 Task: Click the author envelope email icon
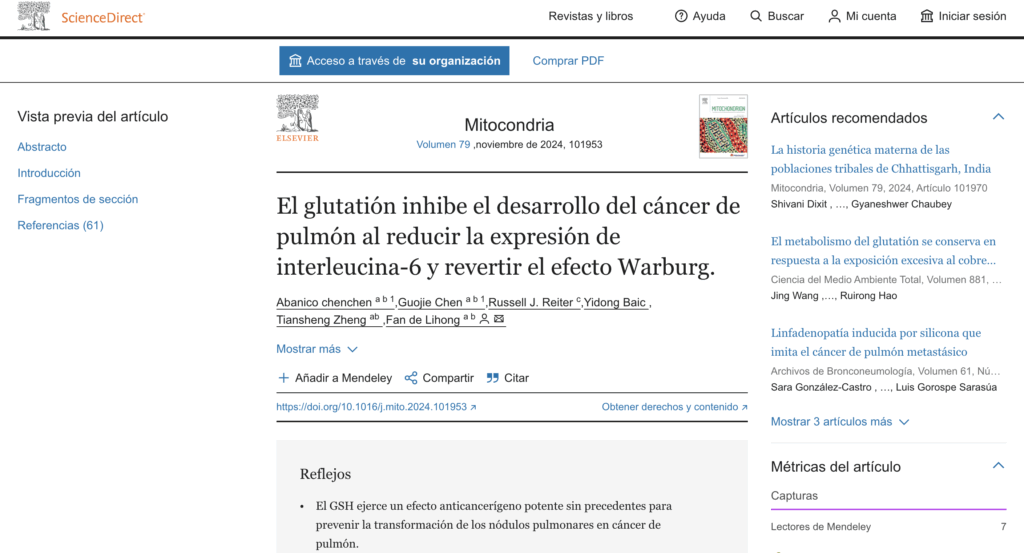[x=499, y=320]
